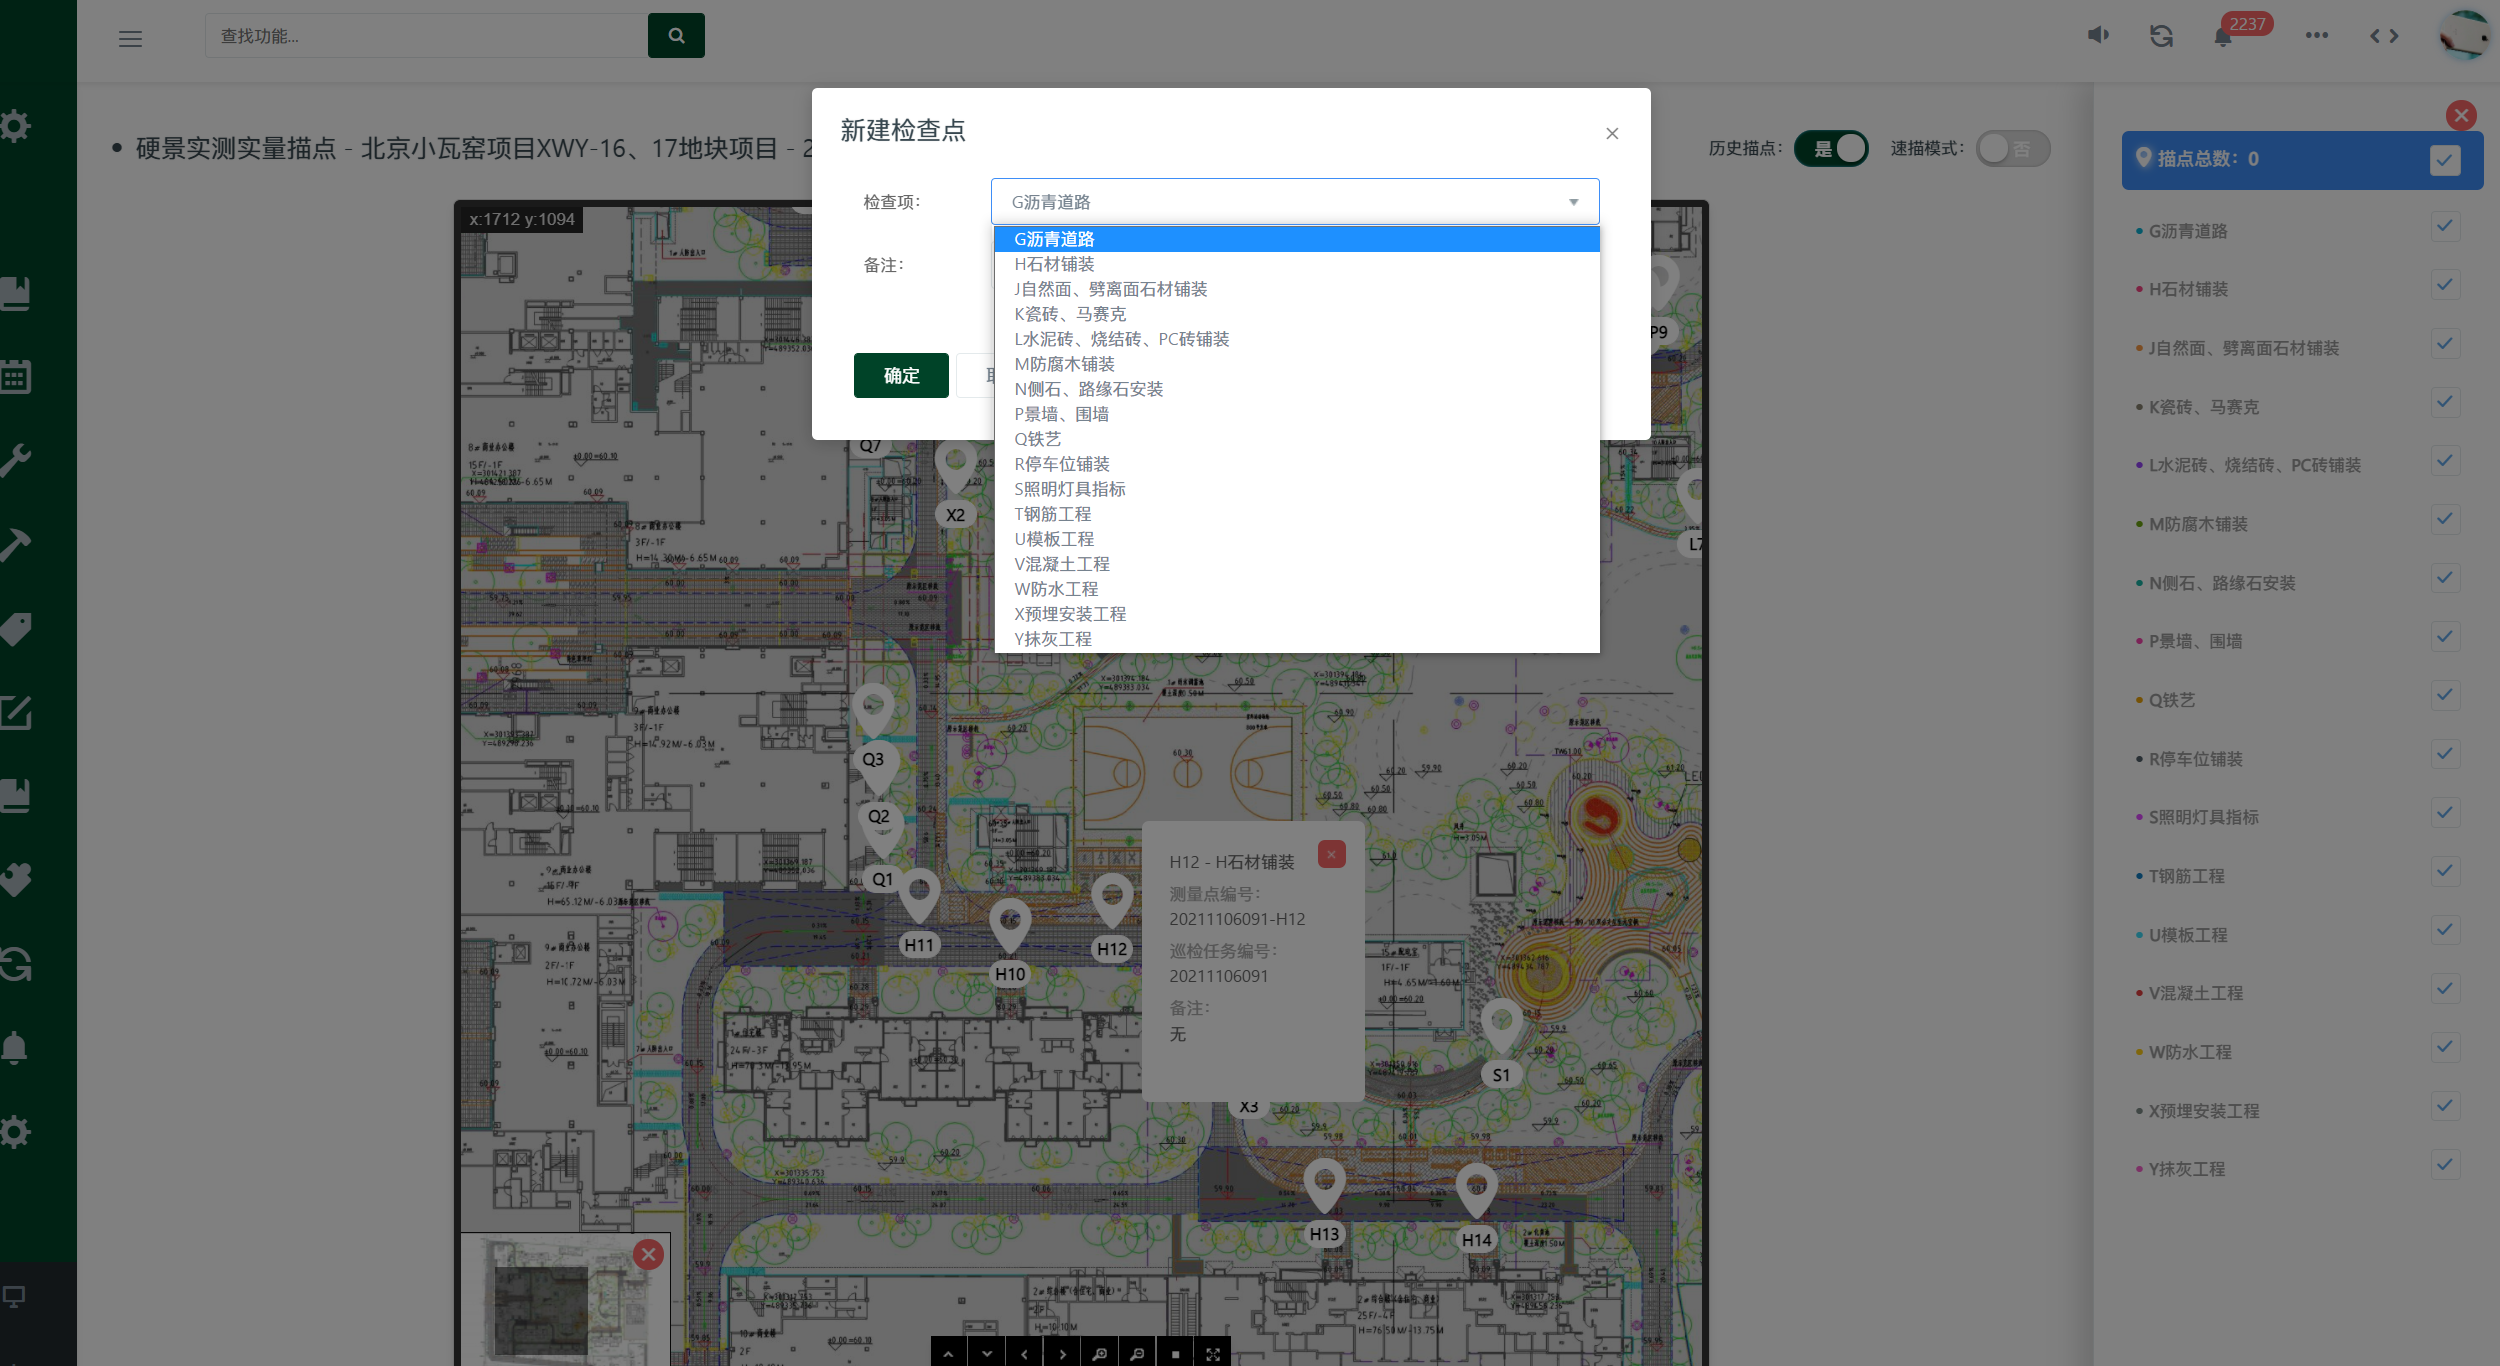Click the H13 map marker pin
2500x1366 pixels.
[1324, 1184]
